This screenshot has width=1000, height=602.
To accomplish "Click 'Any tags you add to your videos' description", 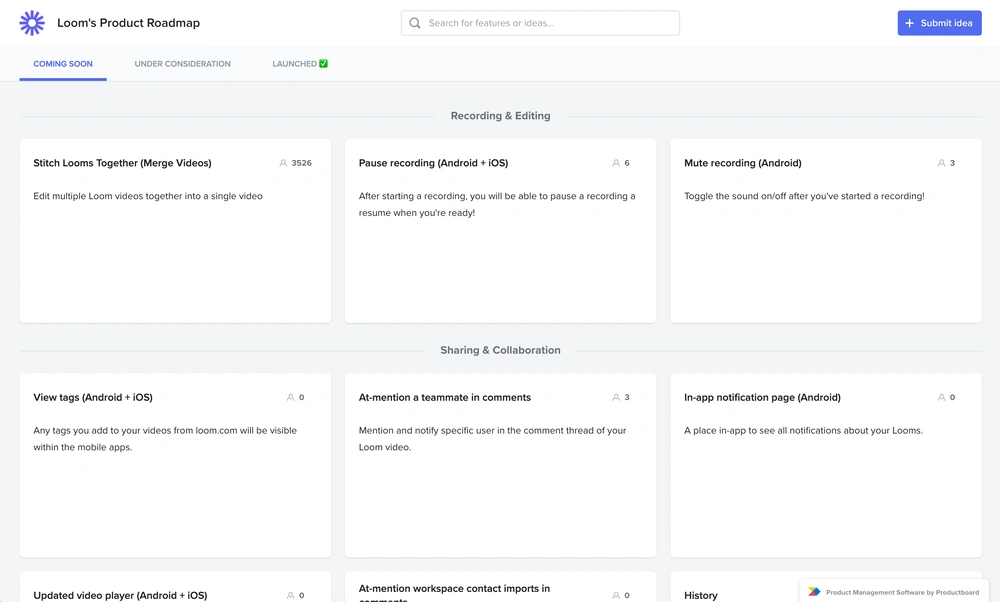I will pos(165,439).
